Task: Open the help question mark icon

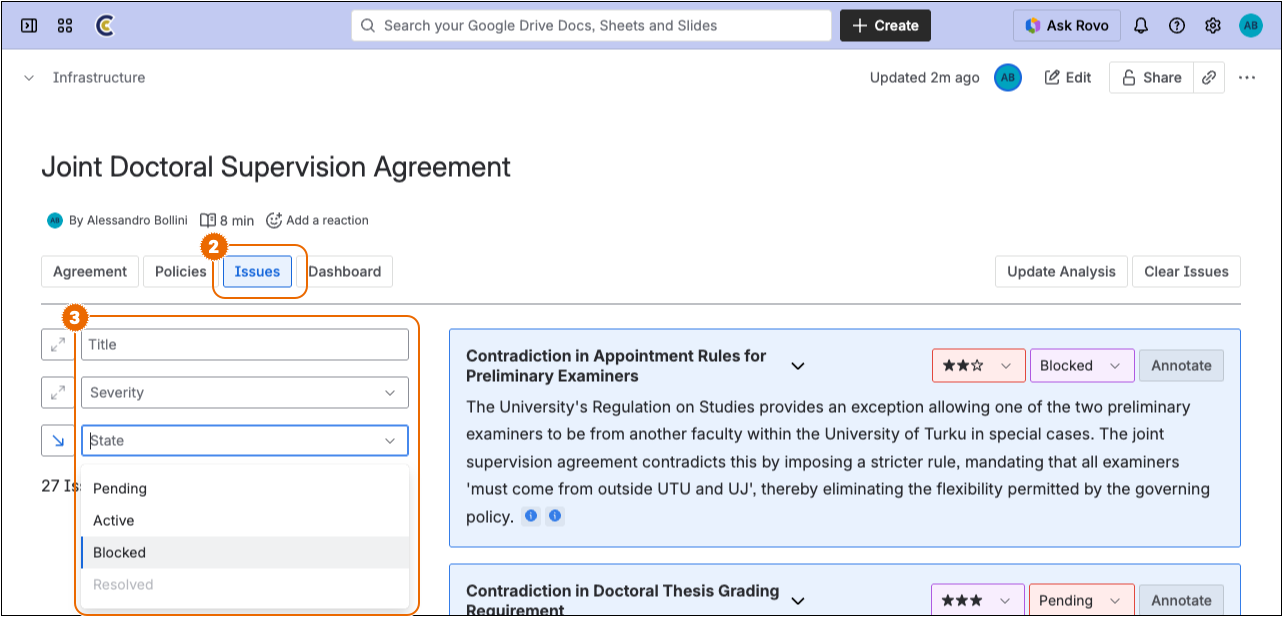Action: tap(1177, 26)
